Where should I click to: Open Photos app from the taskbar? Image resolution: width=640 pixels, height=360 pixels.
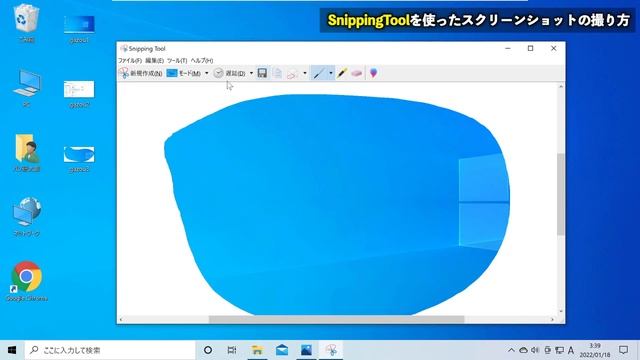tap(306, 350)
